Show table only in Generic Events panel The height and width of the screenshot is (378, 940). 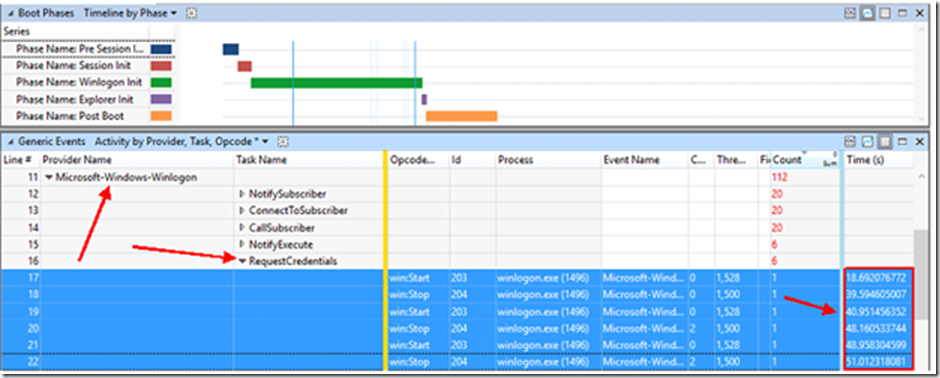[x=885, y=142]
